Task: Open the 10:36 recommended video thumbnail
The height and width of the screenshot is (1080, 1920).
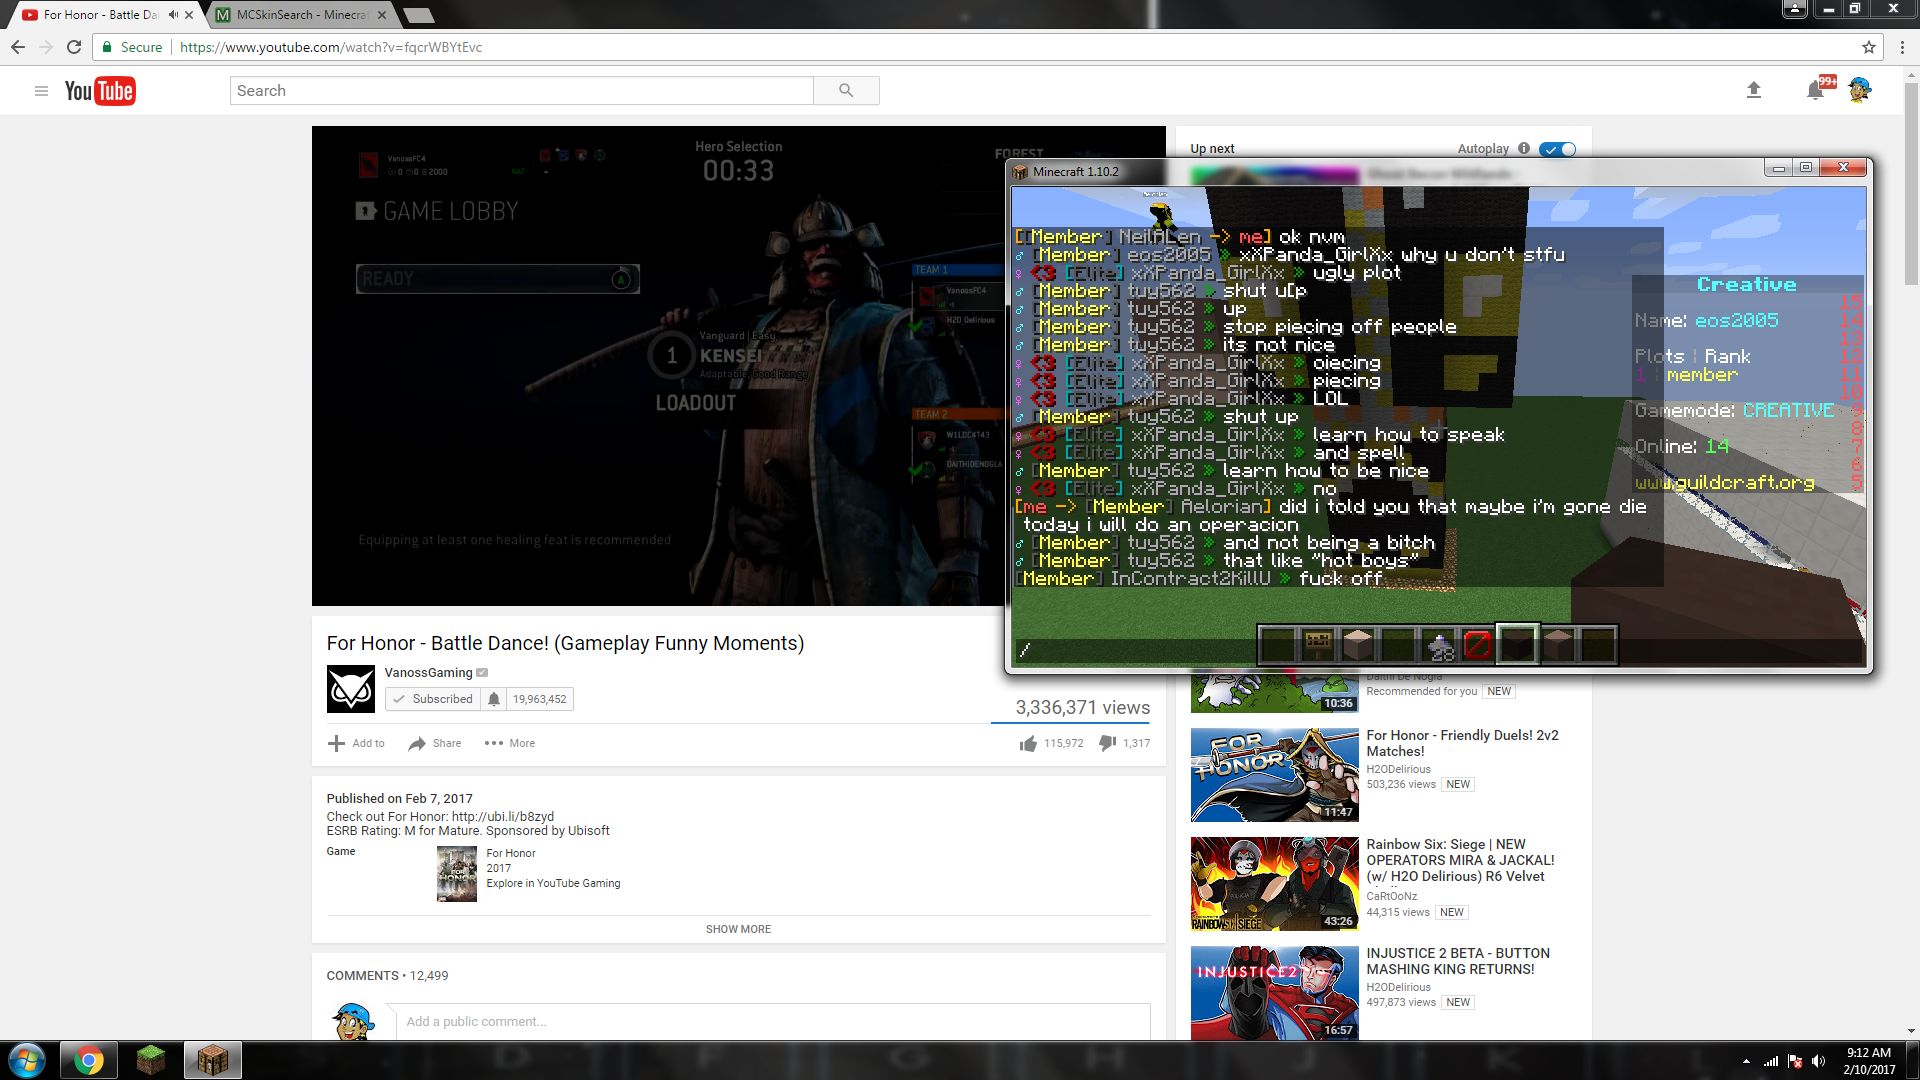Action: click(x=1274, y=693)
